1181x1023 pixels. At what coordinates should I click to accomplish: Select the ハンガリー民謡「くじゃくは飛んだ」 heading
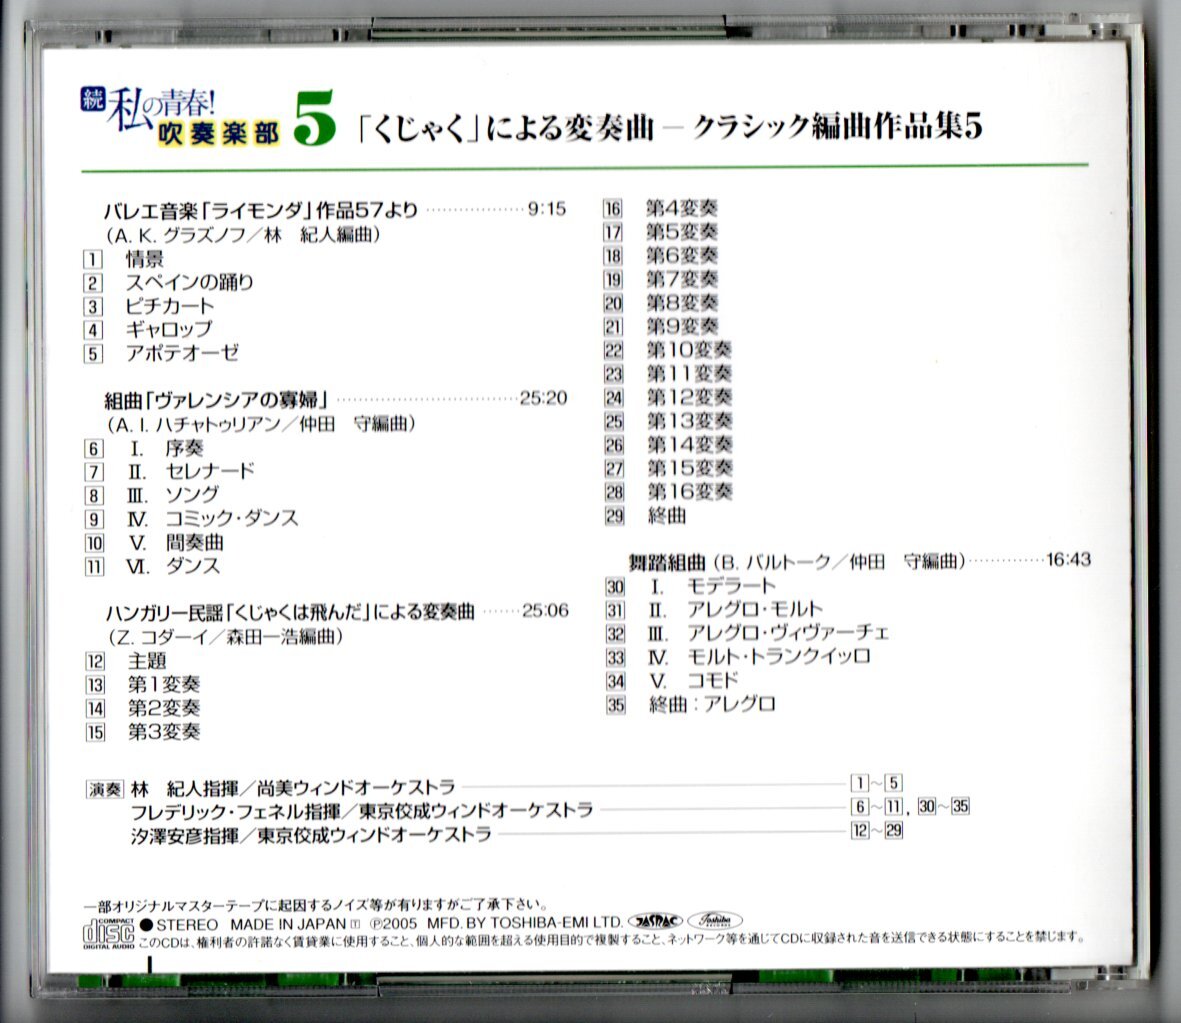(290, 610)
